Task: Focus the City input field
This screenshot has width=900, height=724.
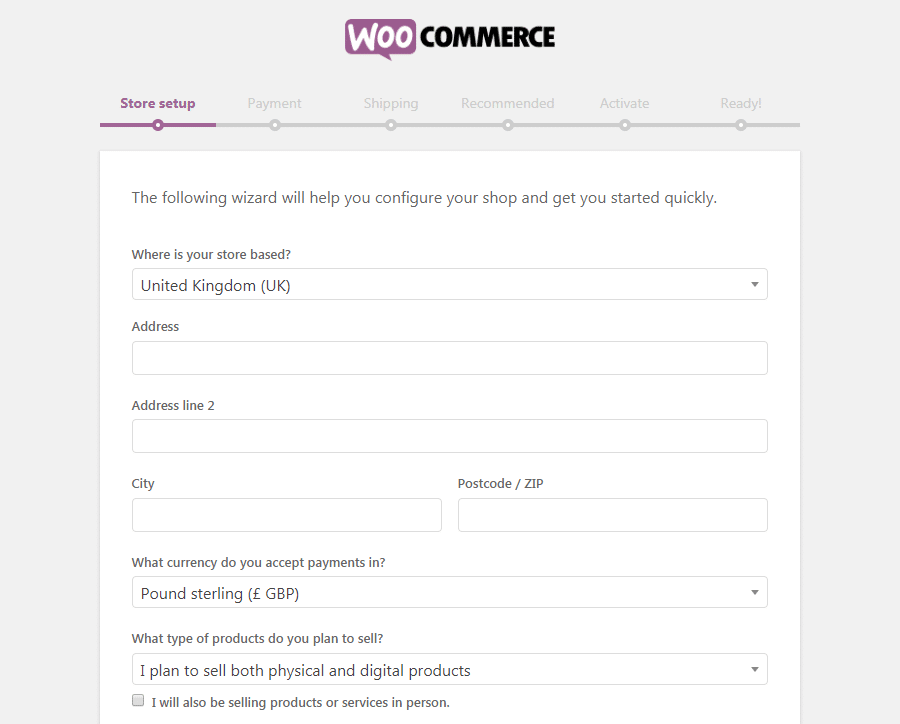Action: pos(286,515)
